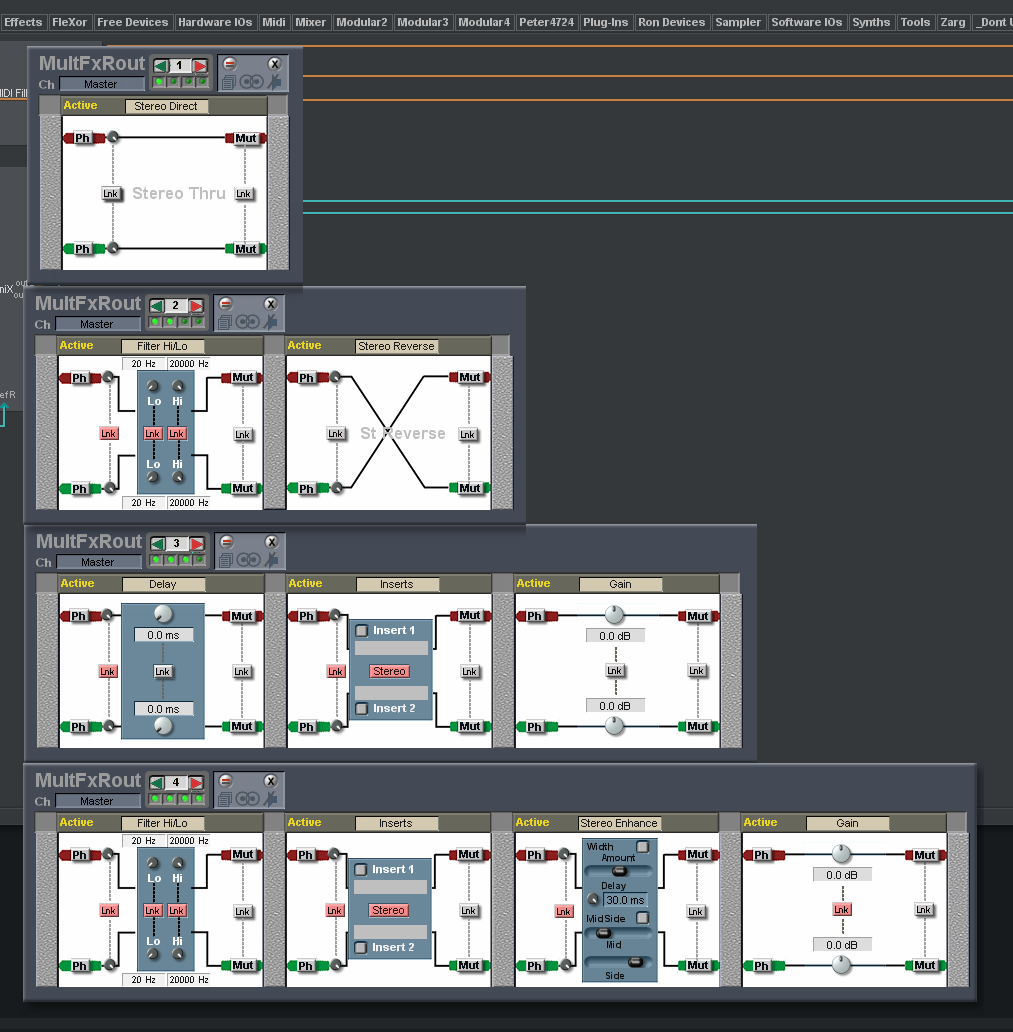1013x1032 pixels.
Task: Enable the Insert 1 checkbox in the Inserts module
Action: (x=362, y=630)
